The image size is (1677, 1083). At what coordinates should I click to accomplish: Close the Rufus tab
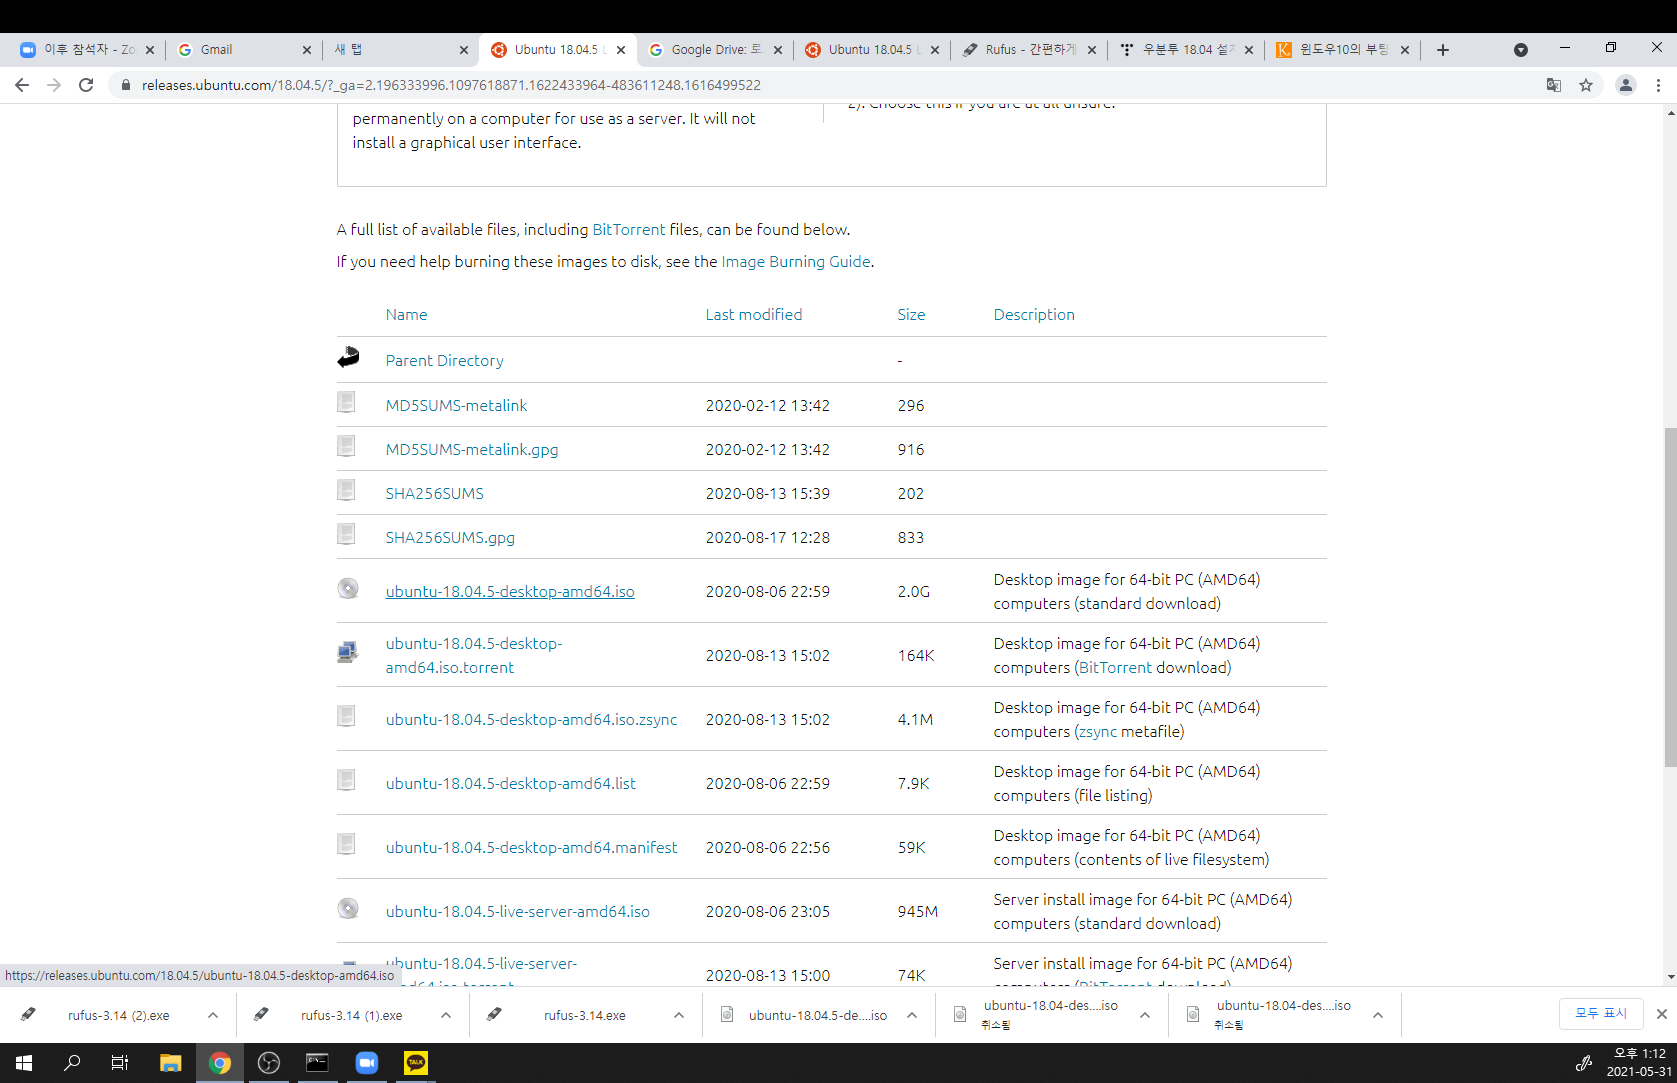click(x=1092, y=50)
